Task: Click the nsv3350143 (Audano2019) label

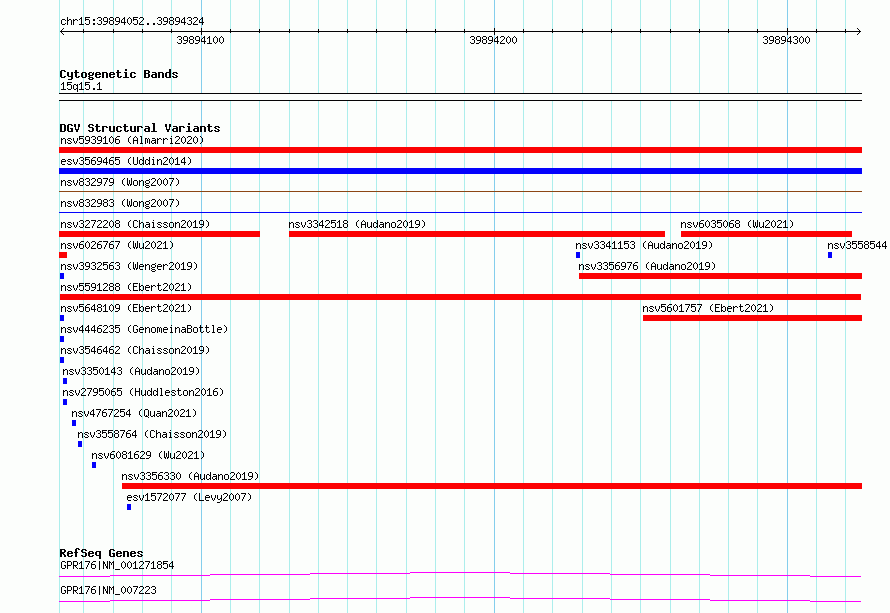Action: pos(131,371)
